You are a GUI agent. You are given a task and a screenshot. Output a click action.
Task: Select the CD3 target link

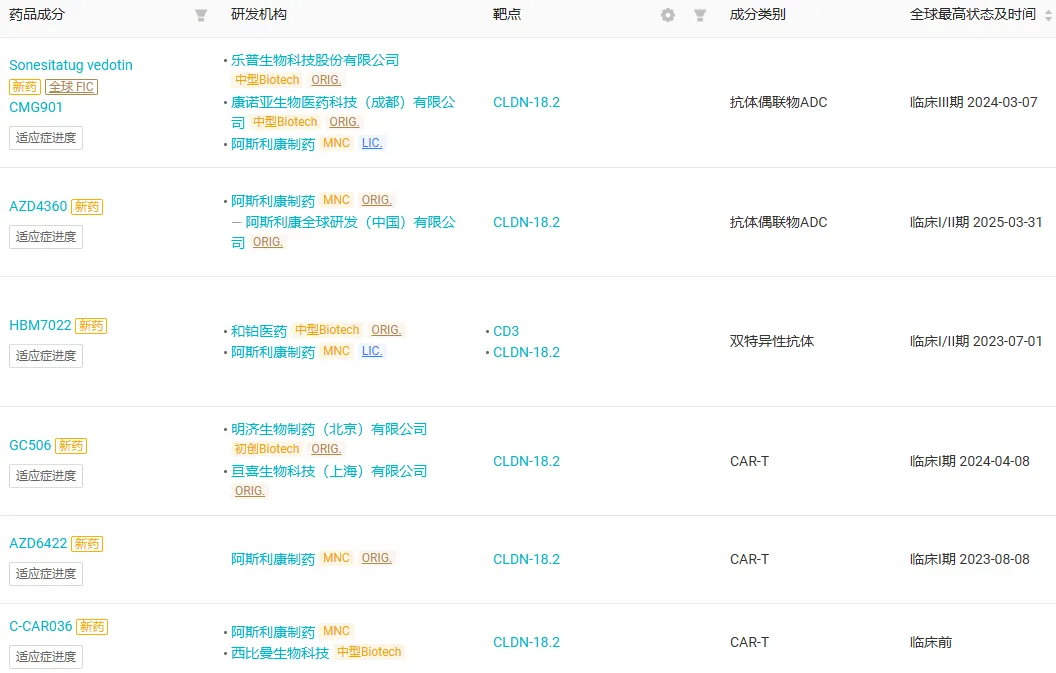tap(506, 331)
